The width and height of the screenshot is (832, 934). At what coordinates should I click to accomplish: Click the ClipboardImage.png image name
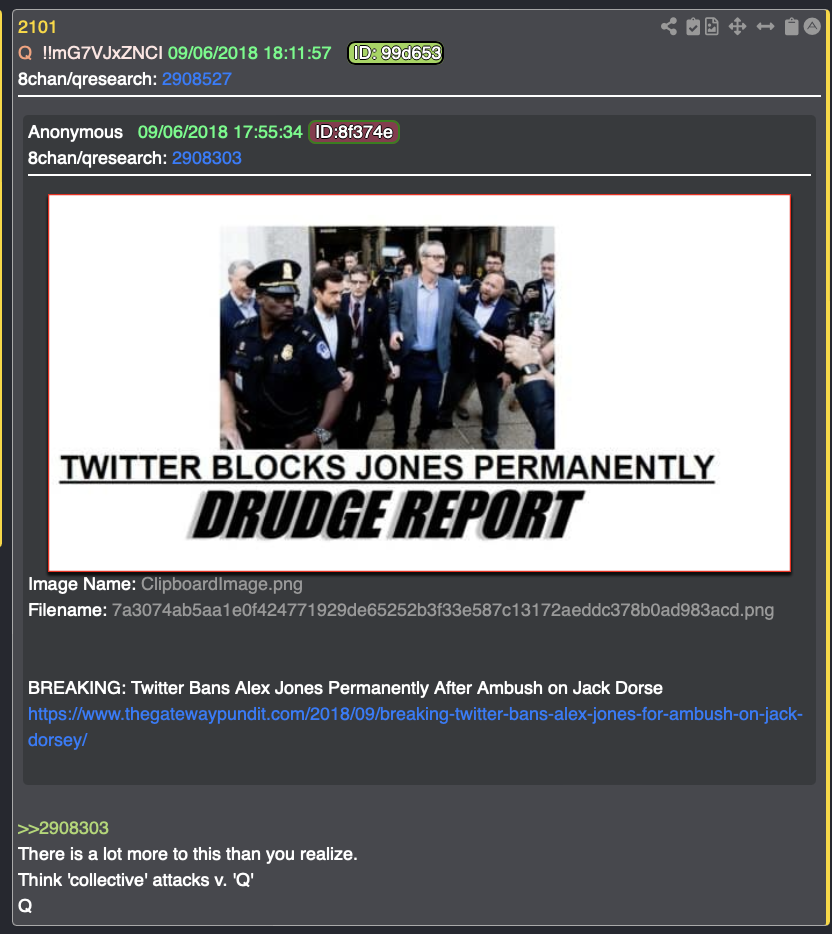click(x=222, y=584)
